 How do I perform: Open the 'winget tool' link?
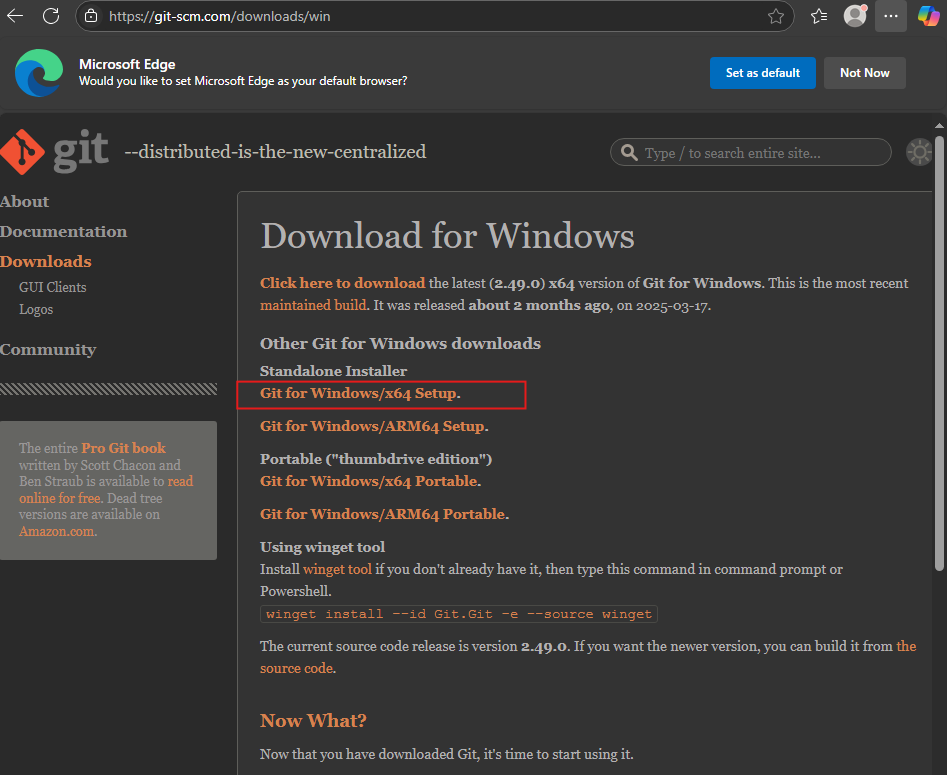click(x=337, y=569)
